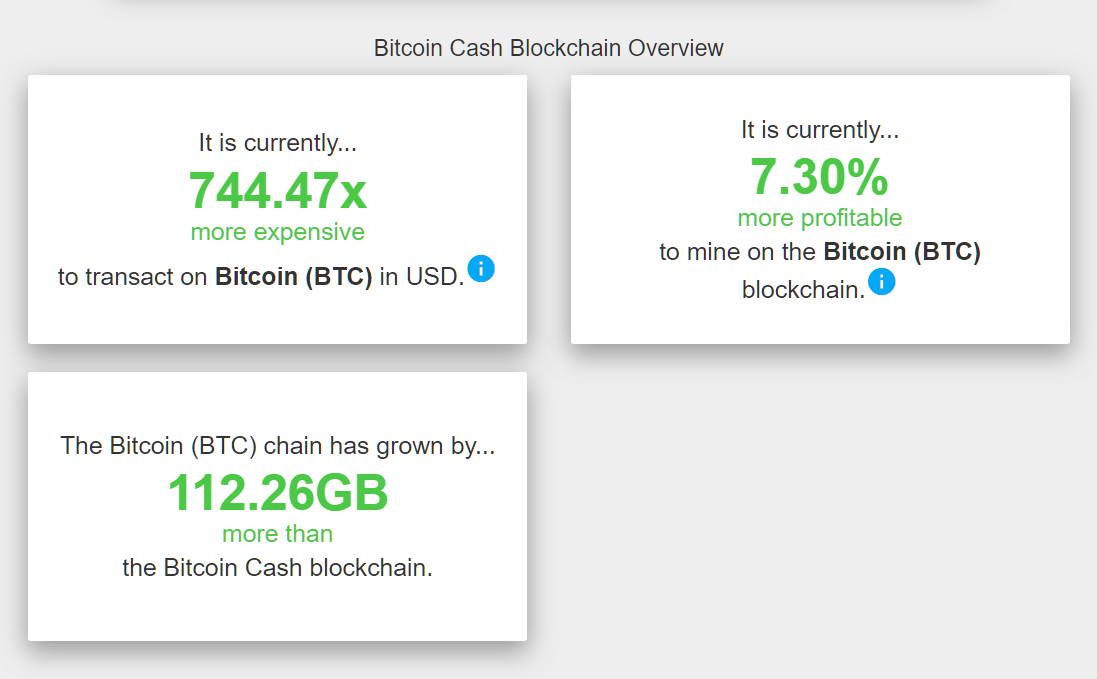Click the 112.26GB chain growth figure
1097x679 pixels.
(x=278, y=493)
